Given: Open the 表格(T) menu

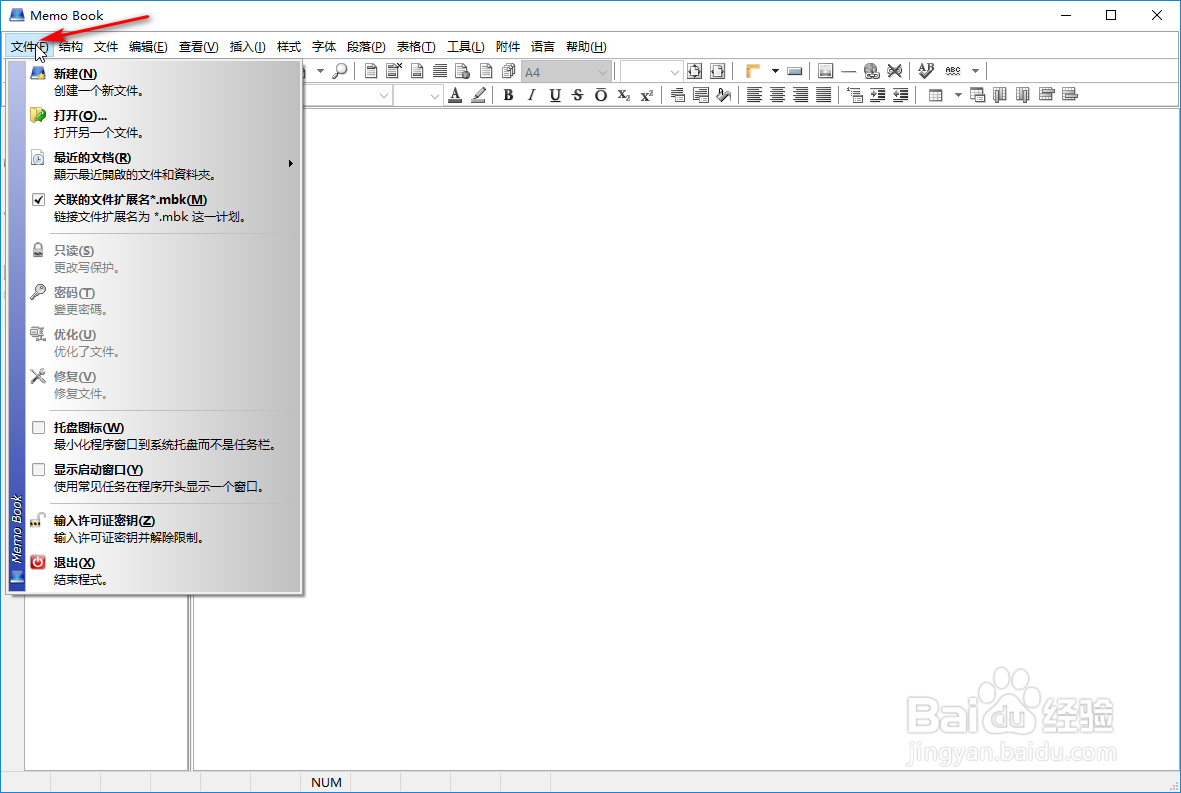Looking at the screenshot, I should [x=416, y=47].
